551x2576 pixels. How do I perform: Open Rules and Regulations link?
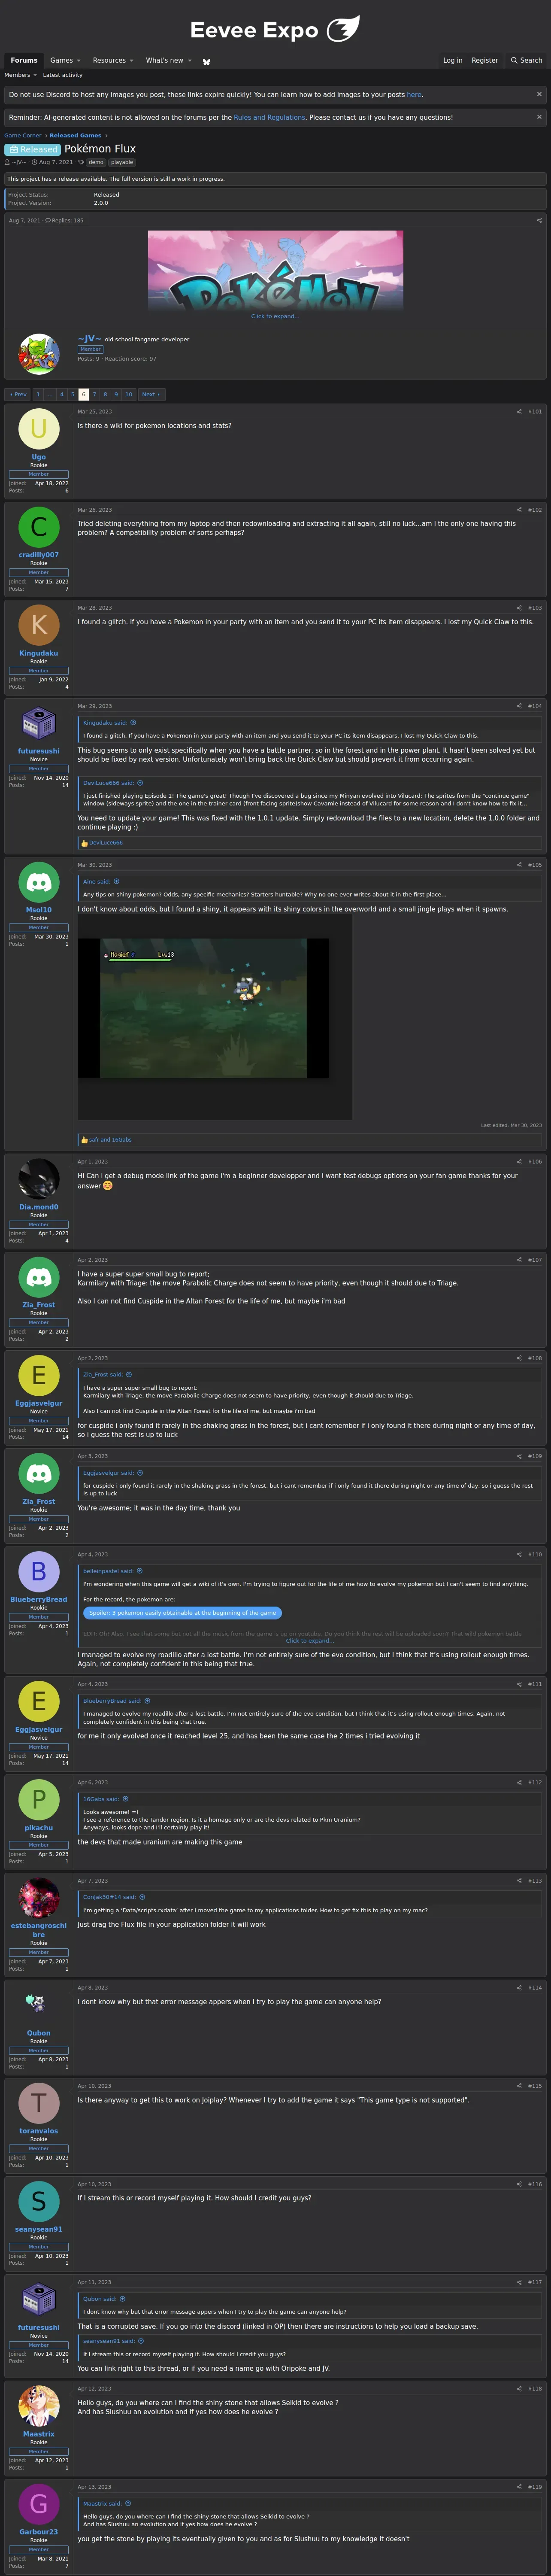(269, 117)
